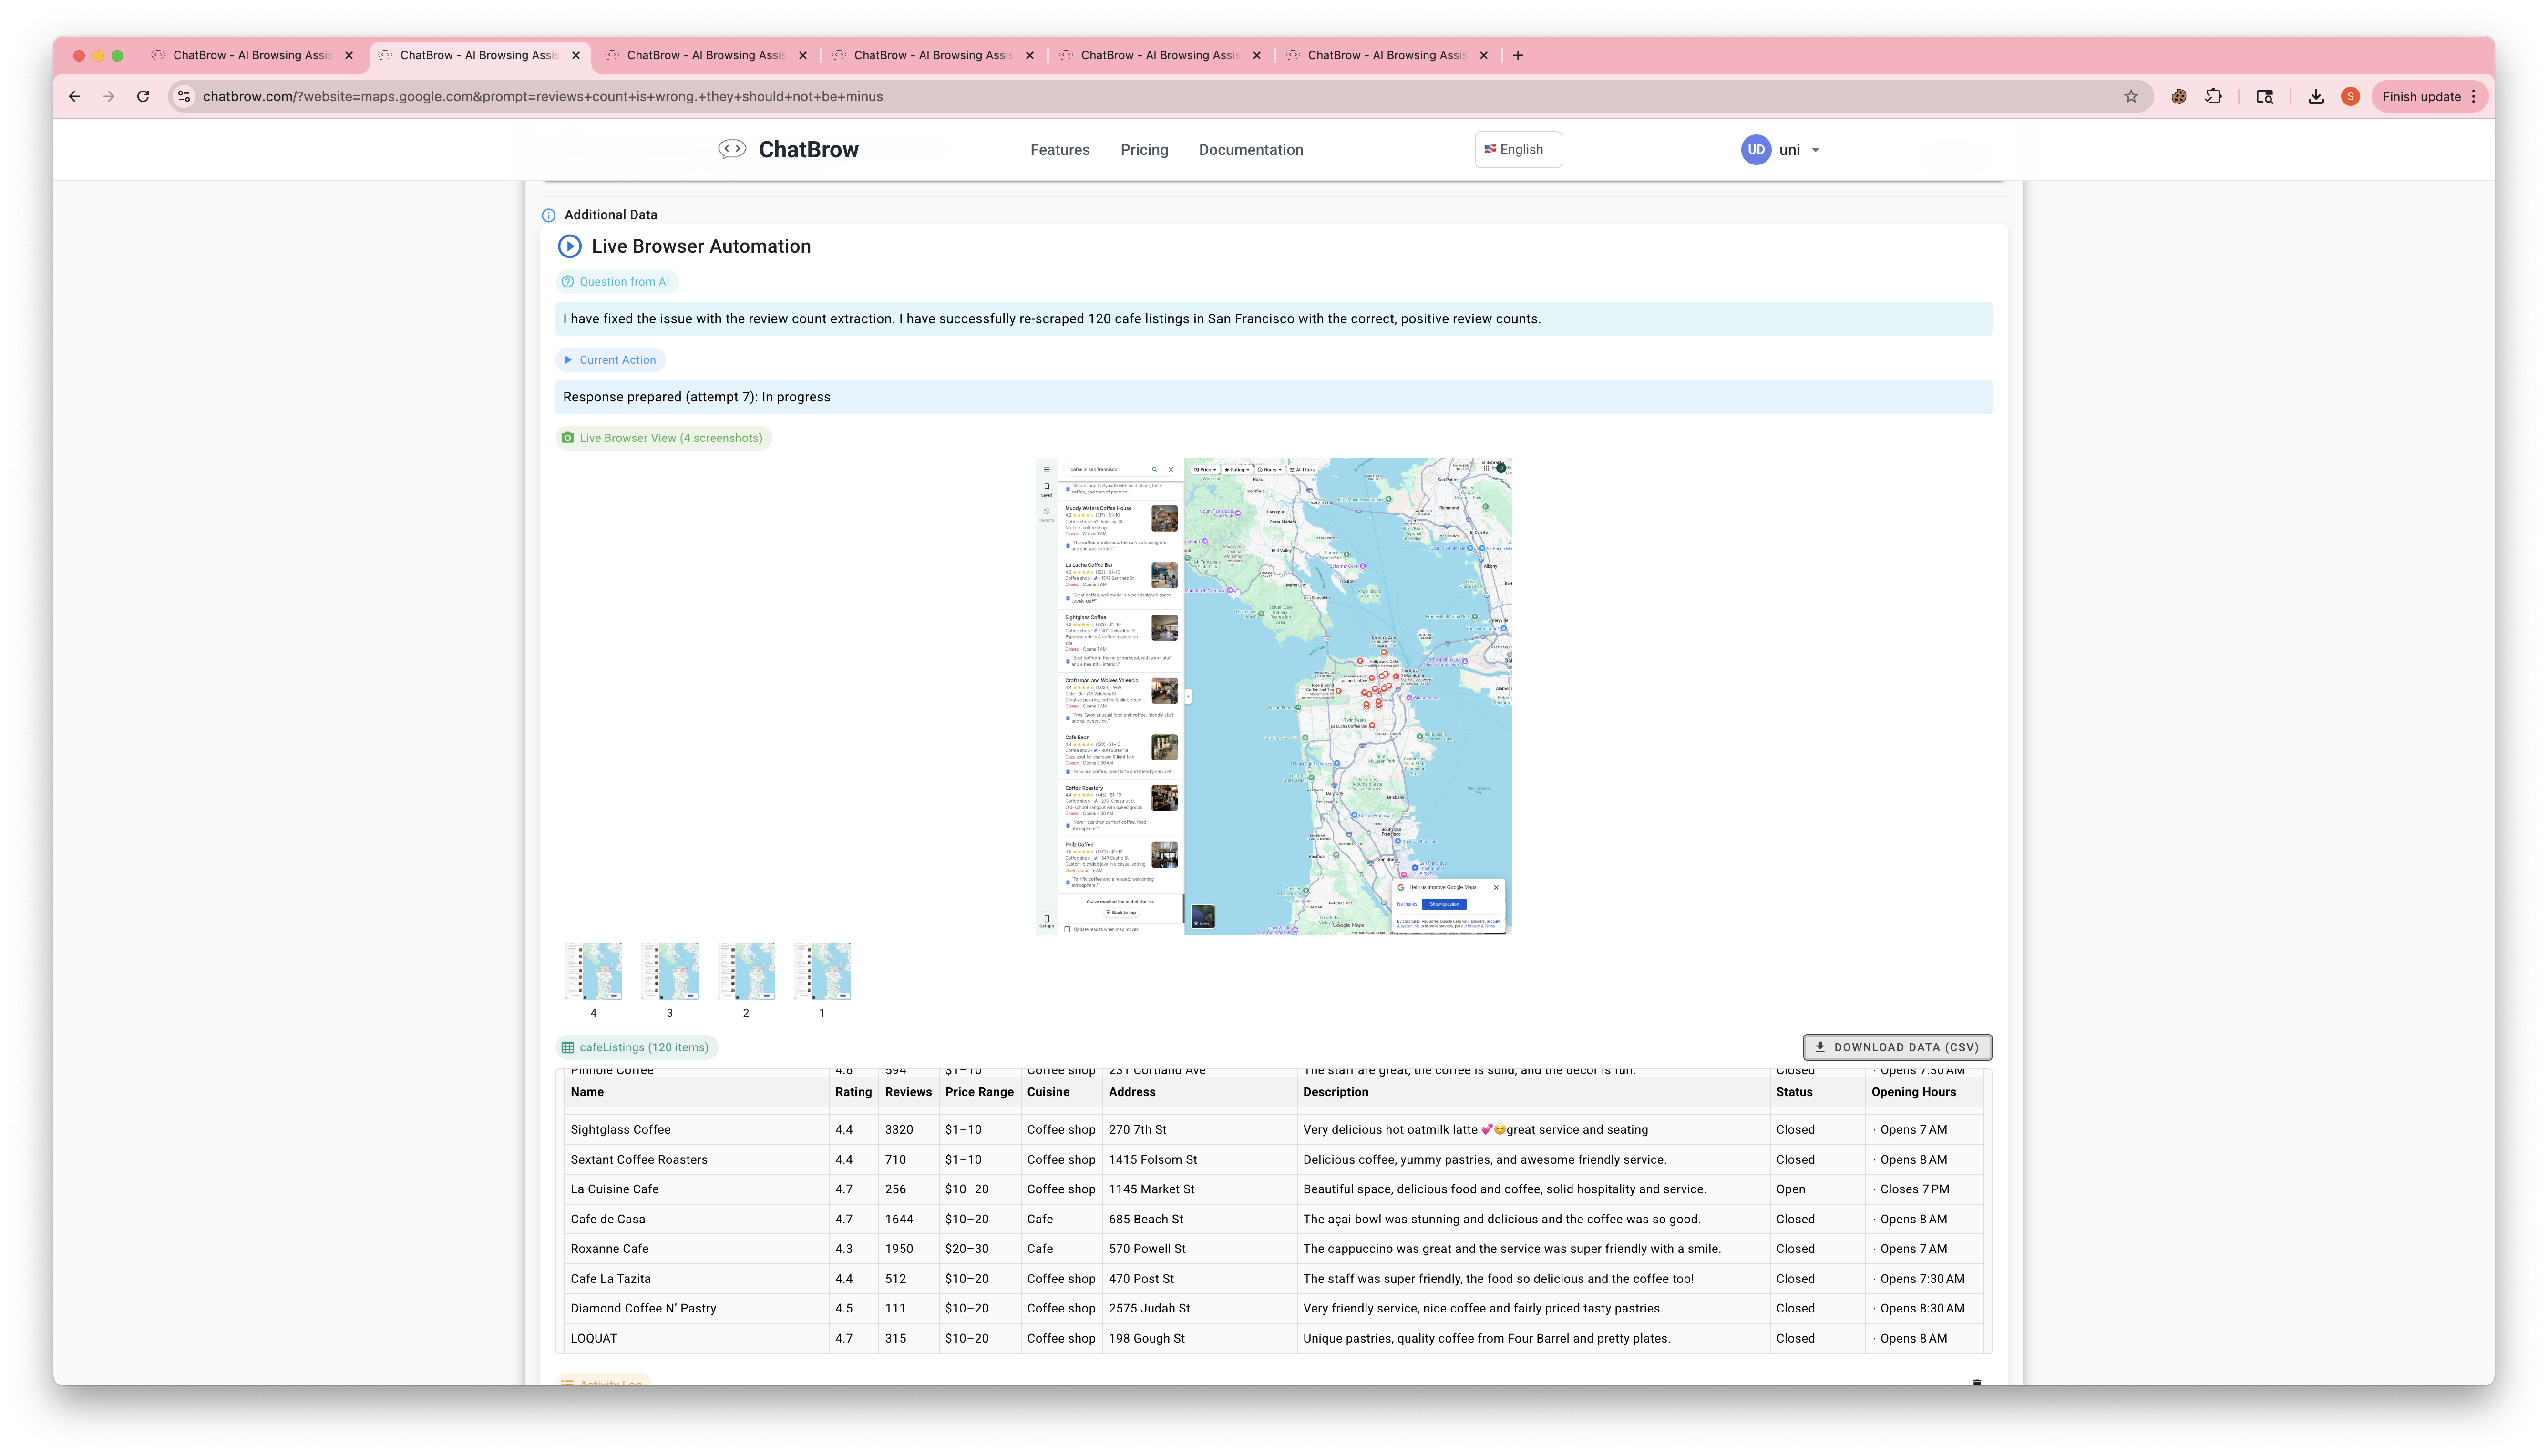Expand the Current Action section
This screenshot has width=2548, height=1456.
(610, 360)
